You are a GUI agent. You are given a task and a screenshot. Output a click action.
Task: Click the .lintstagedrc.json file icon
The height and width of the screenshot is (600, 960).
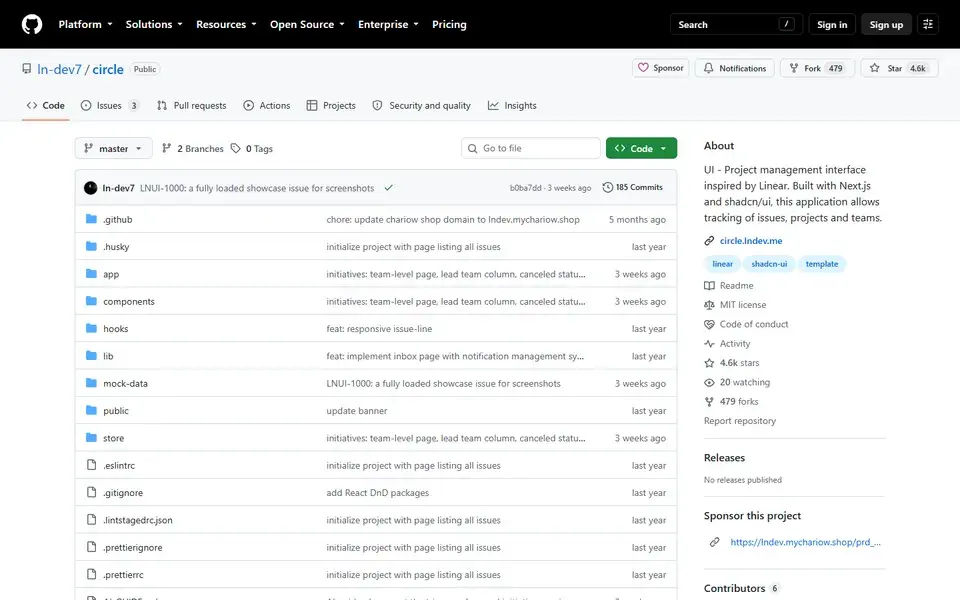tap(91, 519)
